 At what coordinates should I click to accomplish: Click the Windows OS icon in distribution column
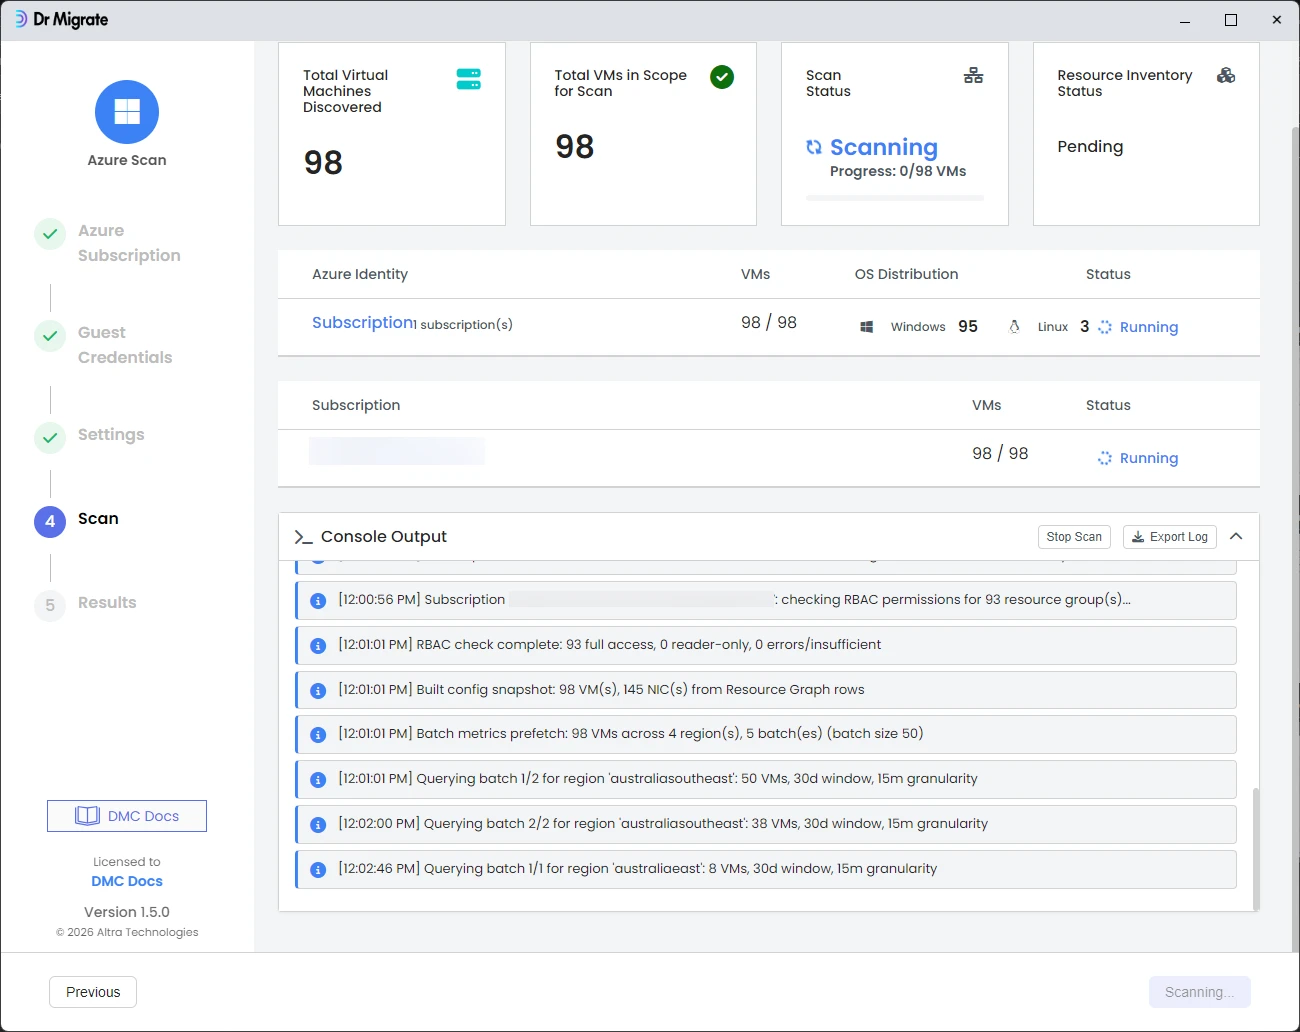(x=867, y=327)
